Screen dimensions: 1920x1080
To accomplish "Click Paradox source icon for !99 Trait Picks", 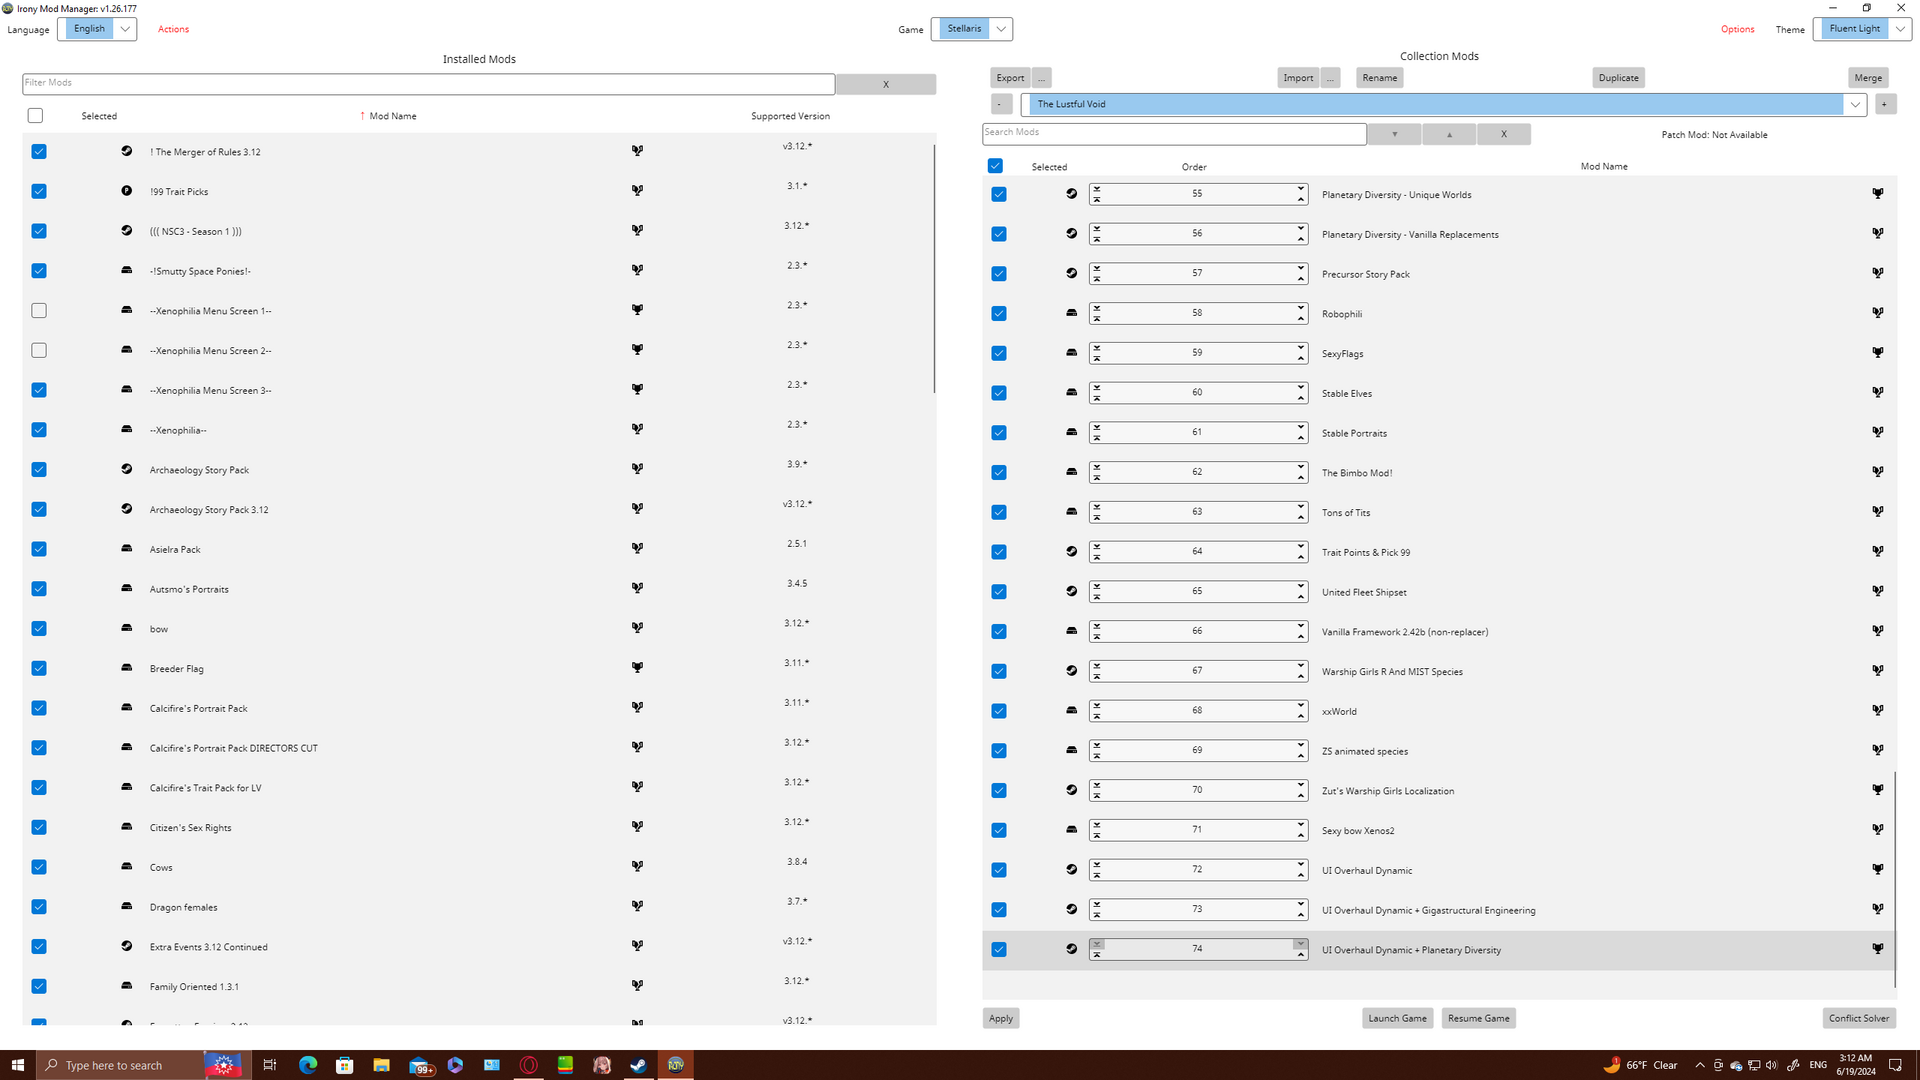I will 126,191.
